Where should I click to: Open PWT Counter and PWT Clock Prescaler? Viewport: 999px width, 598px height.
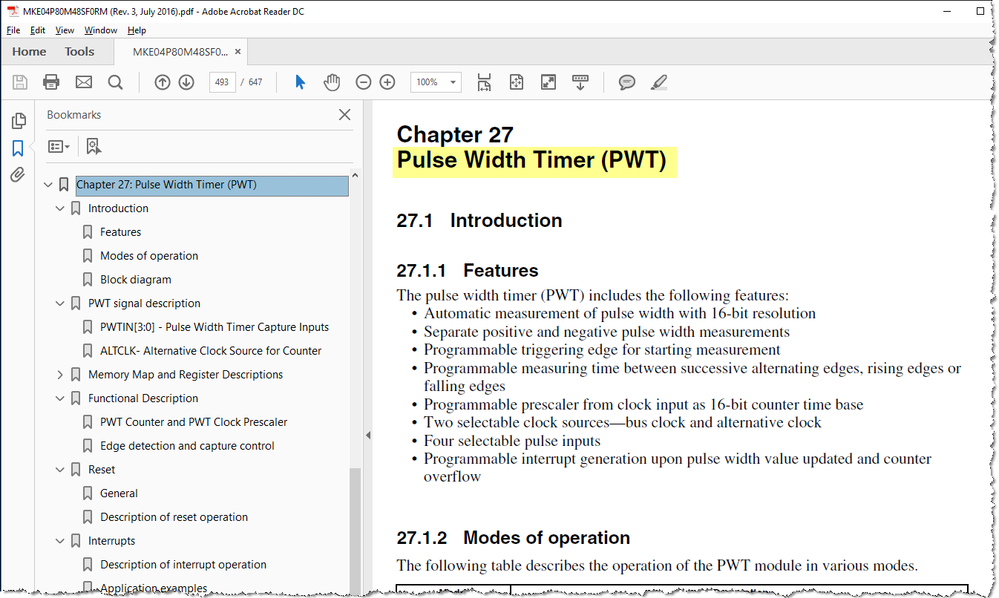click(194, 422)
